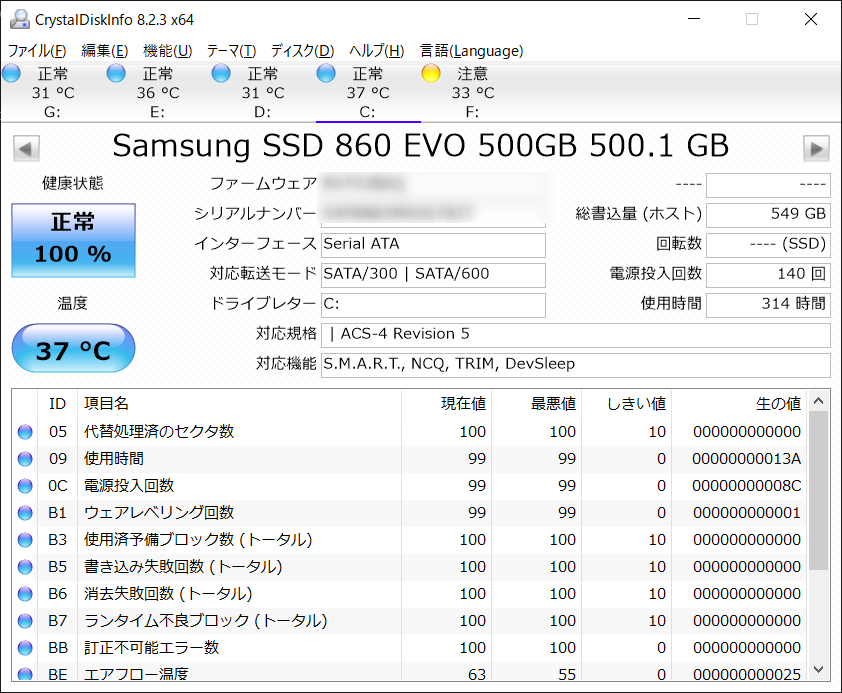Go to next disk with right arrow

tap(816, 148)
